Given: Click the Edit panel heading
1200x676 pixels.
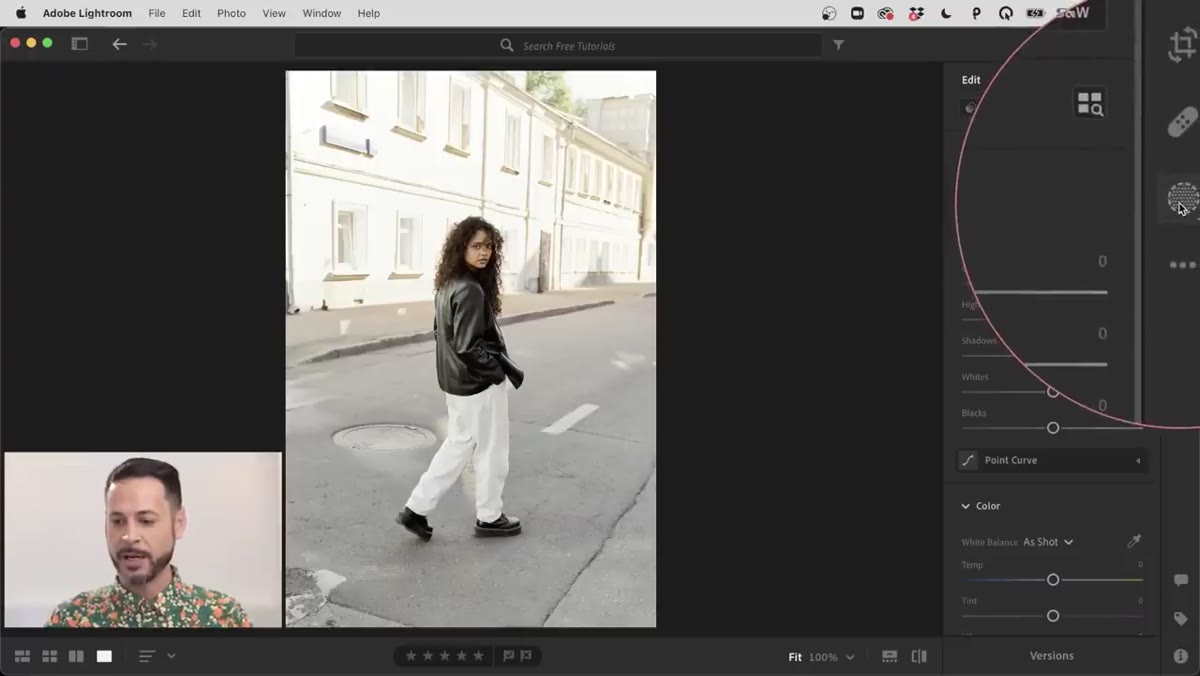Looking at the screenshot, I should (971, 80).
